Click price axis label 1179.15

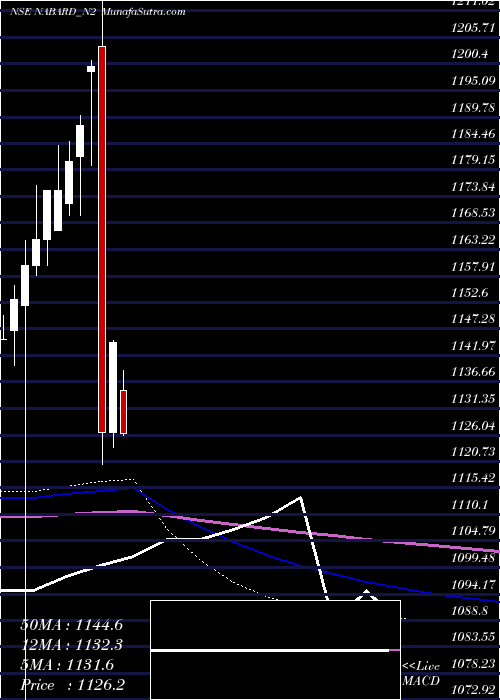473,160
